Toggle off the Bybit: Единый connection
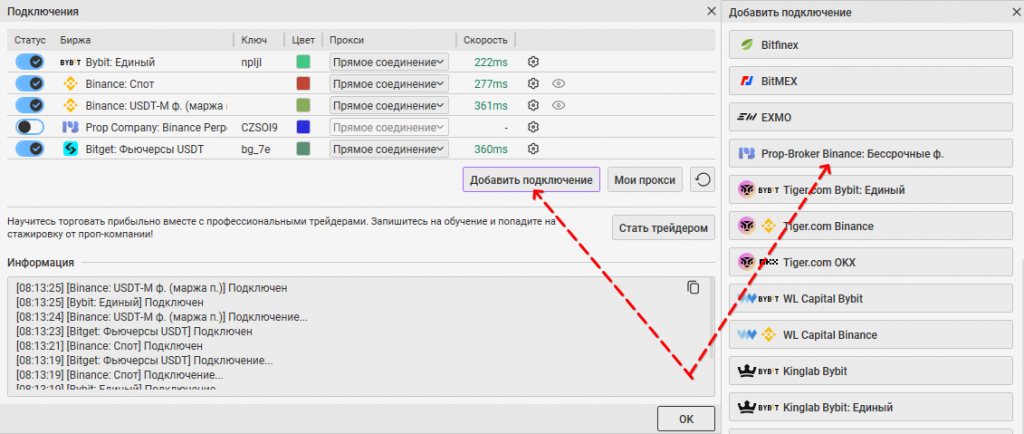Image resolution: width=1024 pixels, height=434 pixels. tap(29, 62)
